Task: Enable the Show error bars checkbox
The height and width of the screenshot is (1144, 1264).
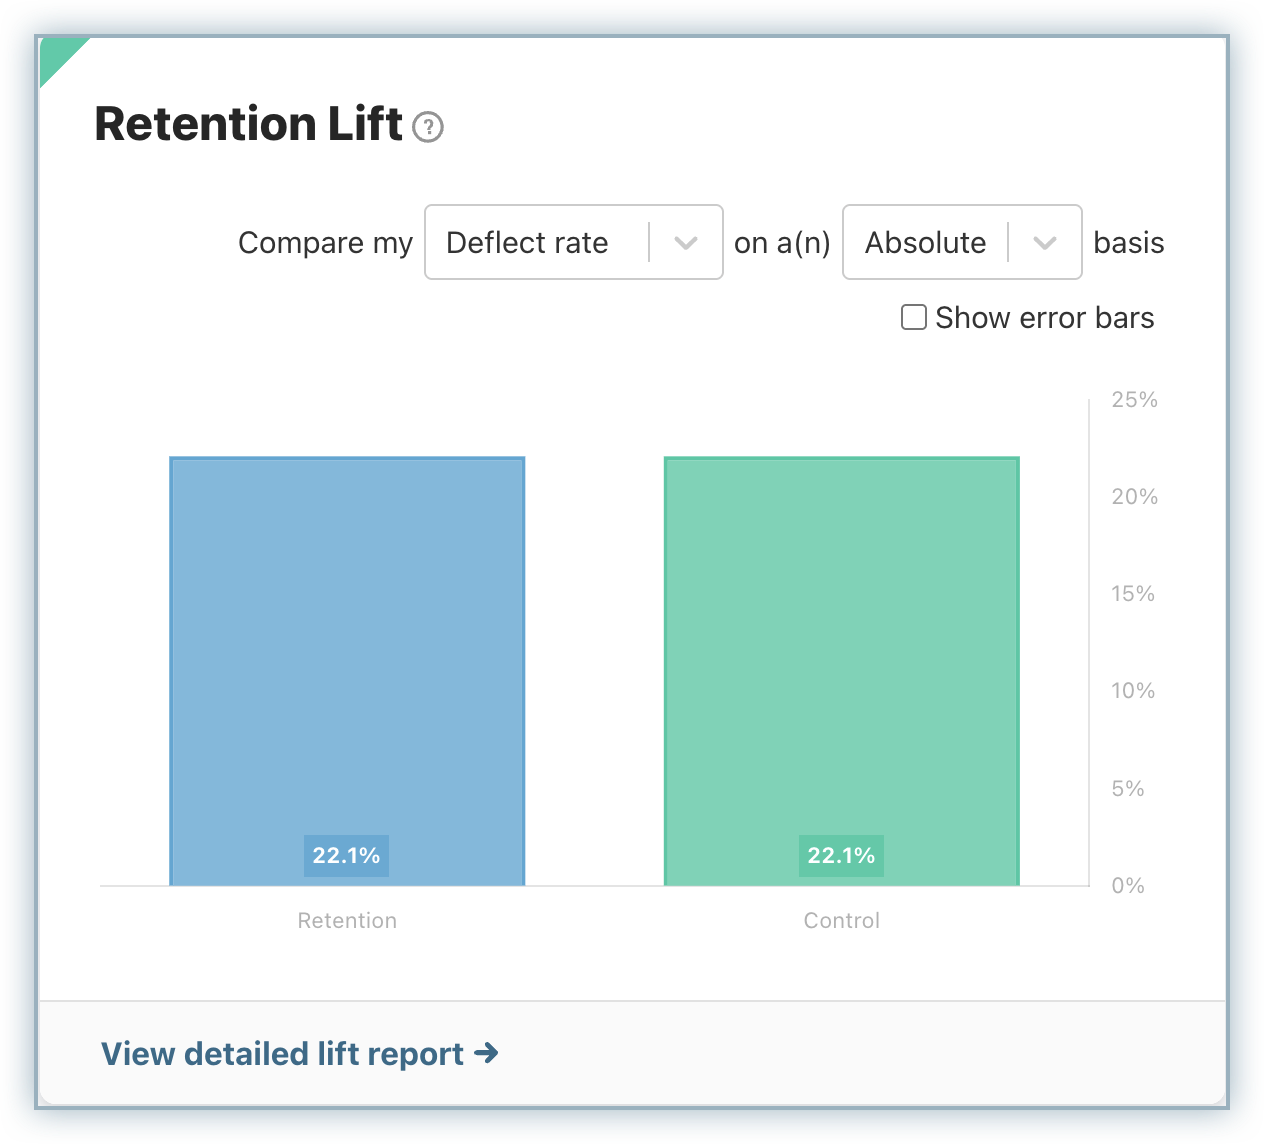Action: [x=914, y=318]
